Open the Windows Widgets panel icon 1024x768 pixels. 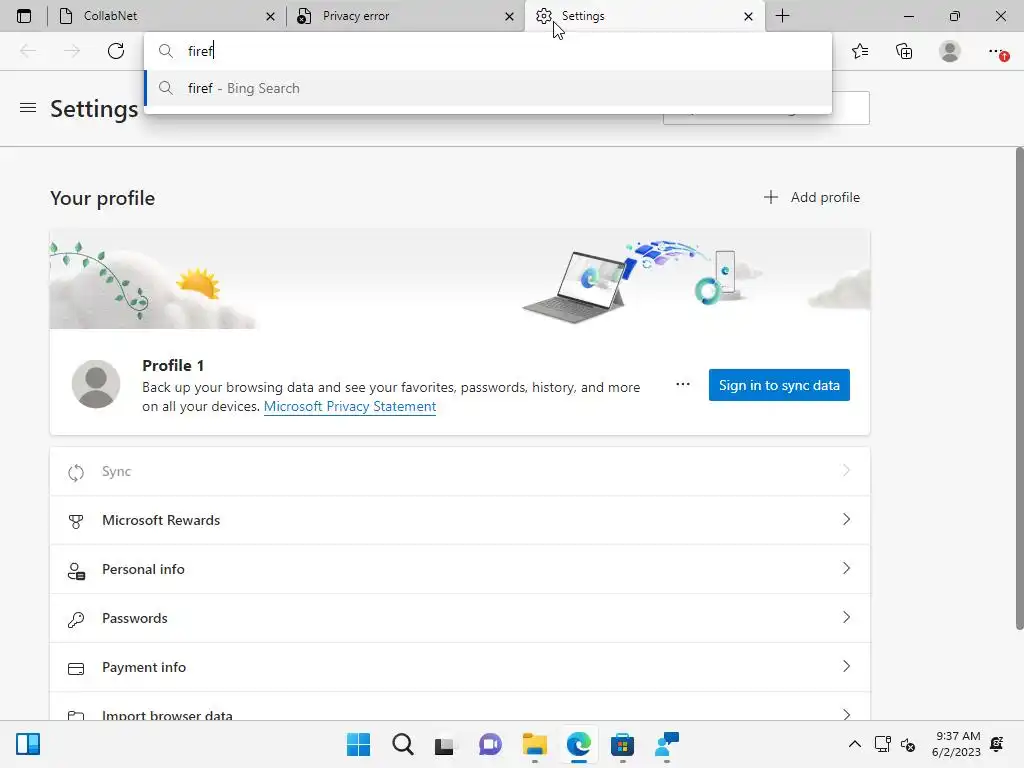28,744
